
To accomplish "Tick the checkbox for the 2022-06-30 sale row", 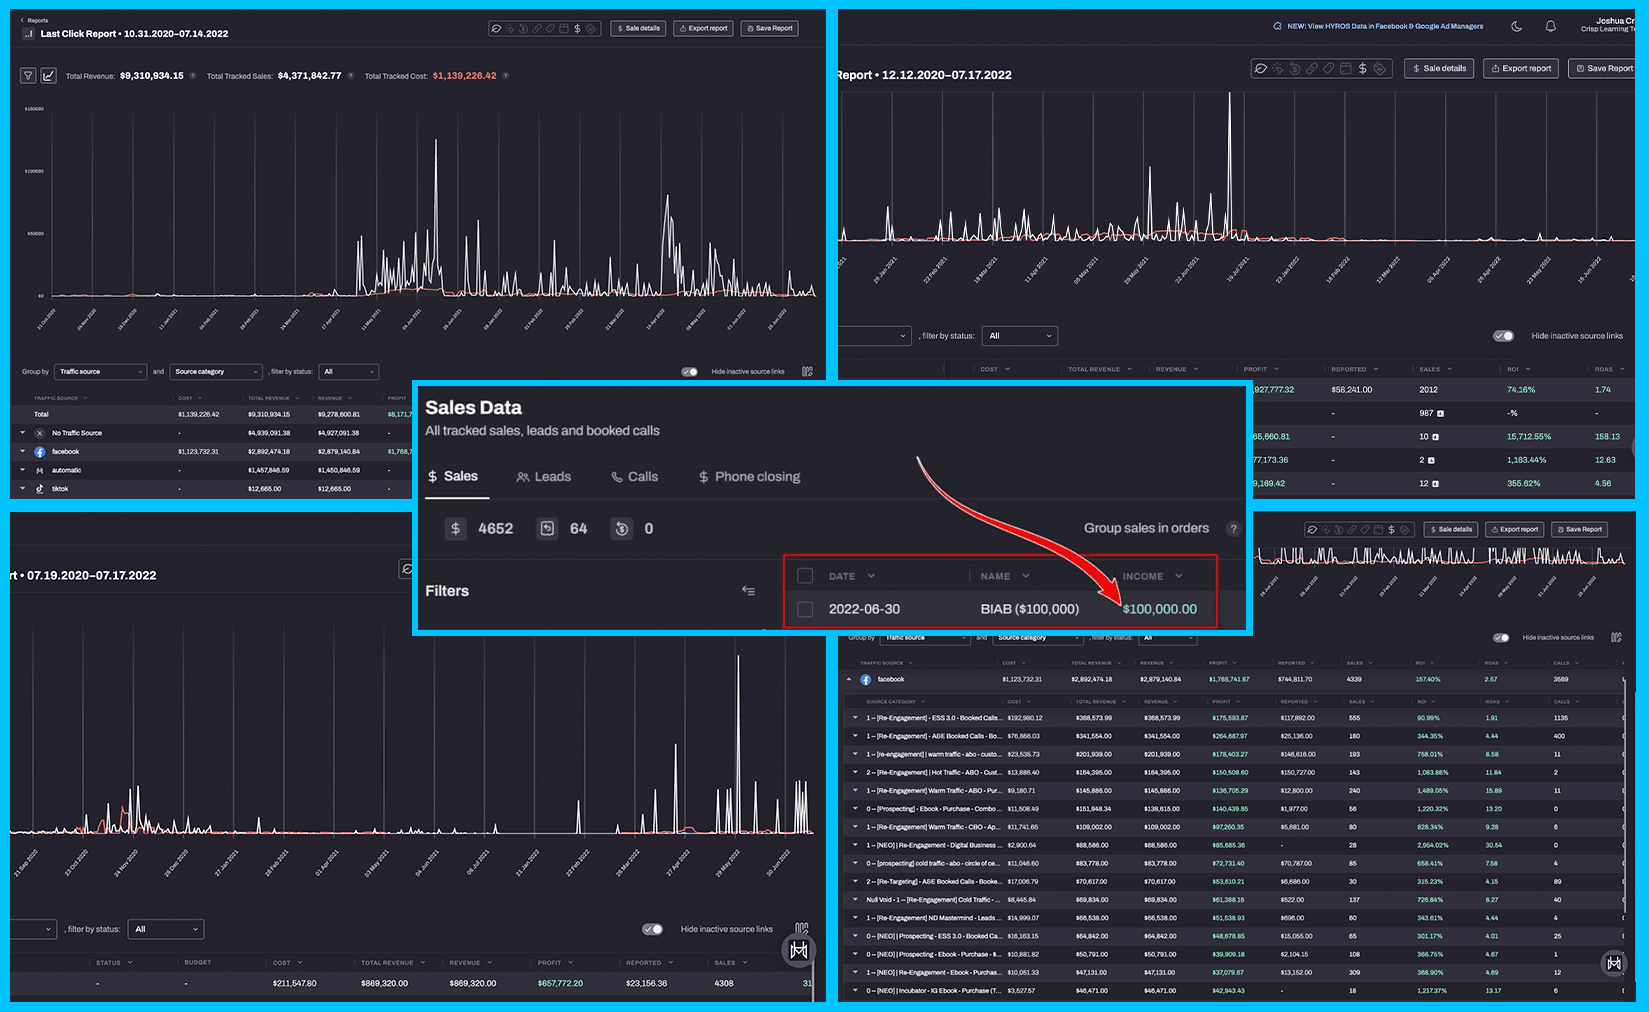I will point(805,609).
